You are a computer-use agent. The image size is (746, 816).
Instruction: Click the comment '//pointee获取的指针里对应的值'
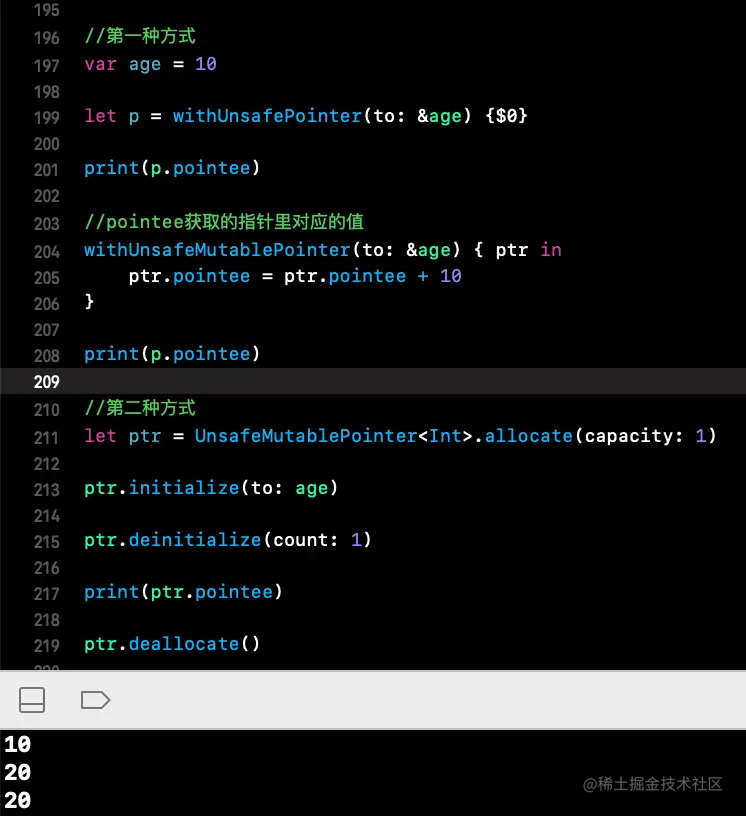point(224,222)
